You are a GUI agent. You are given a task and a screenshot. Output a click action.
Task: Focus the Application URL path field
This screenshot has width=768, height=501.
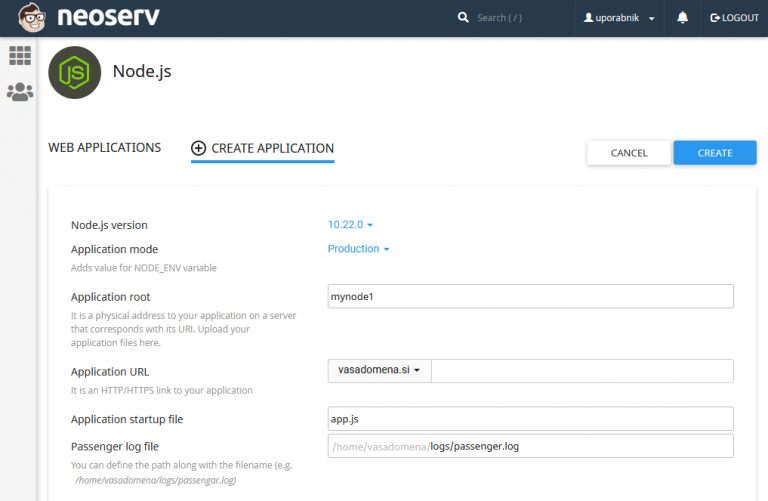tap(582, 371)
